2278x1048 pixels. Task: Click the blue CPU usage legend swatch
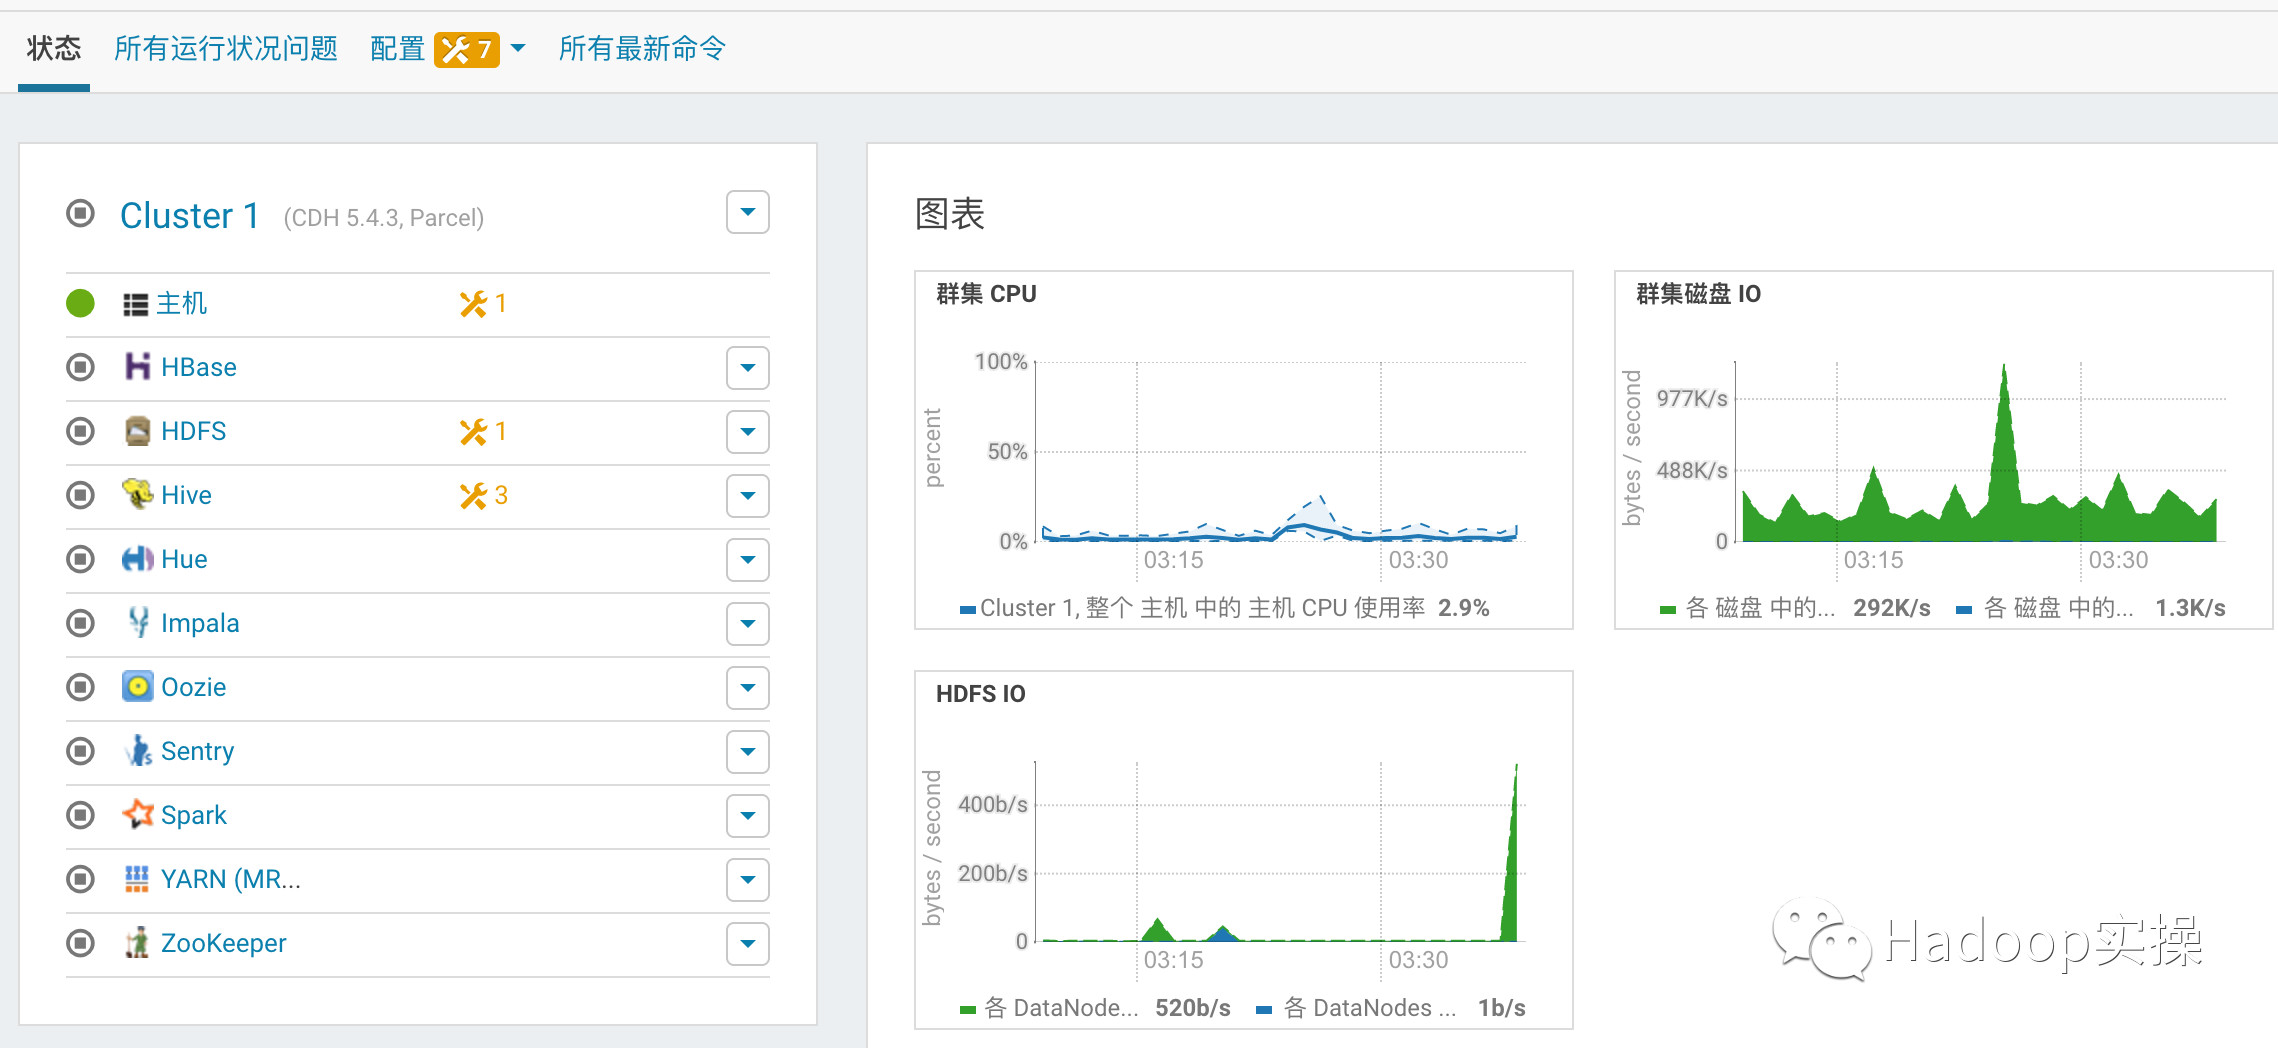point(967,609)
